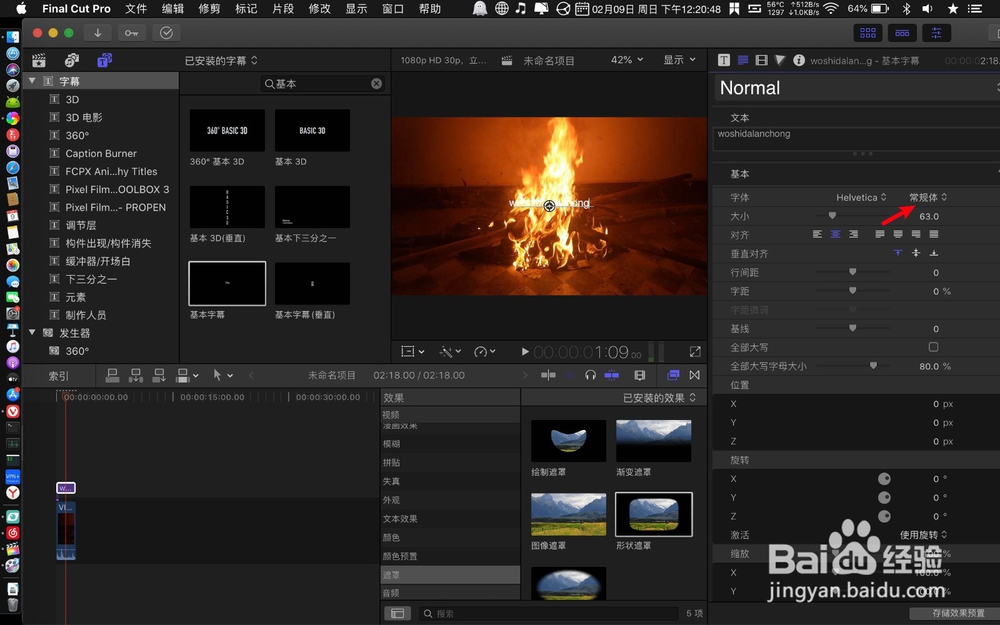Open the Video inspector filmstrip icon

[762, 60]
